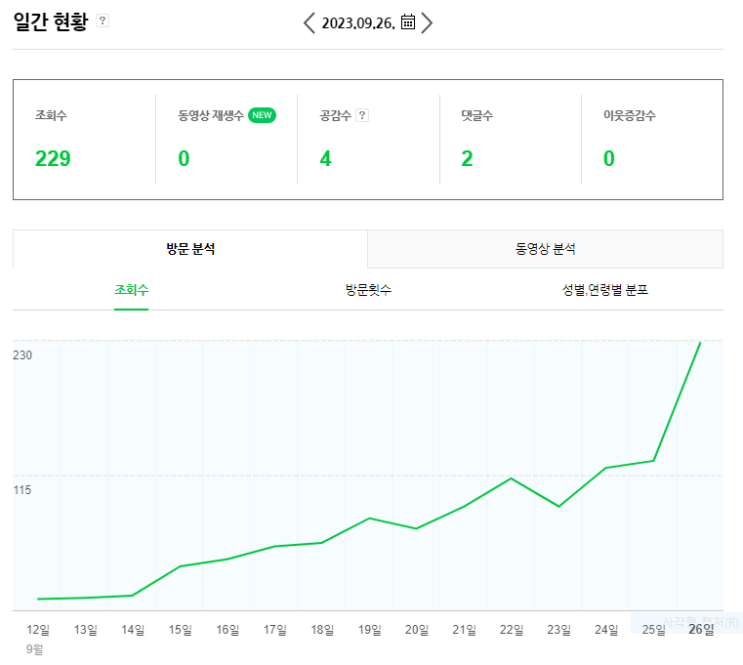Click the 댓글수 value 2
743x665 pixels.
coord(467,158)
